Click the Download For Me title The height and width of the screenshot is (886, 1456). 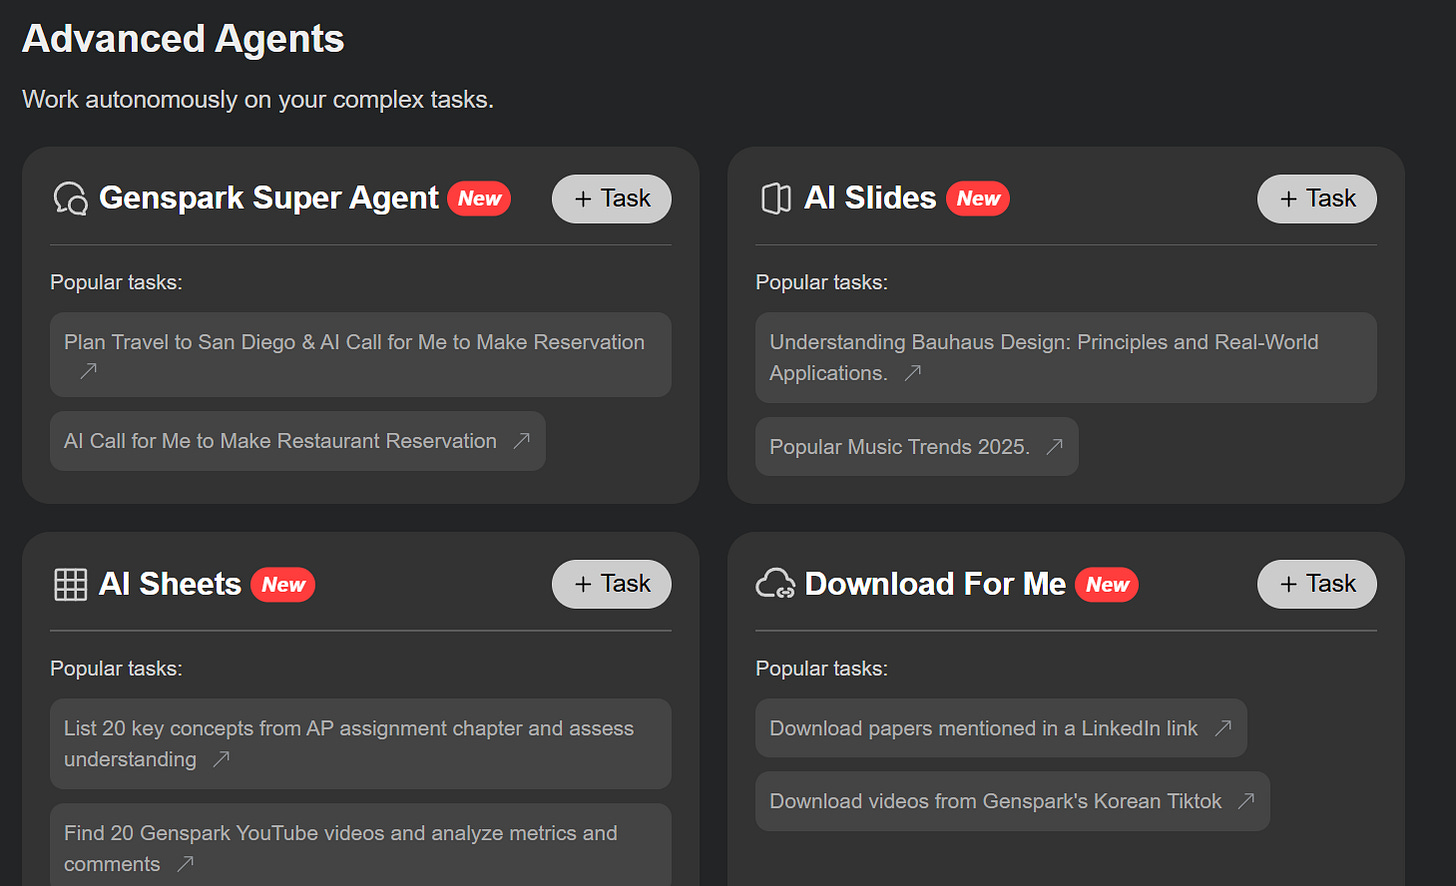tap(935, 584)
